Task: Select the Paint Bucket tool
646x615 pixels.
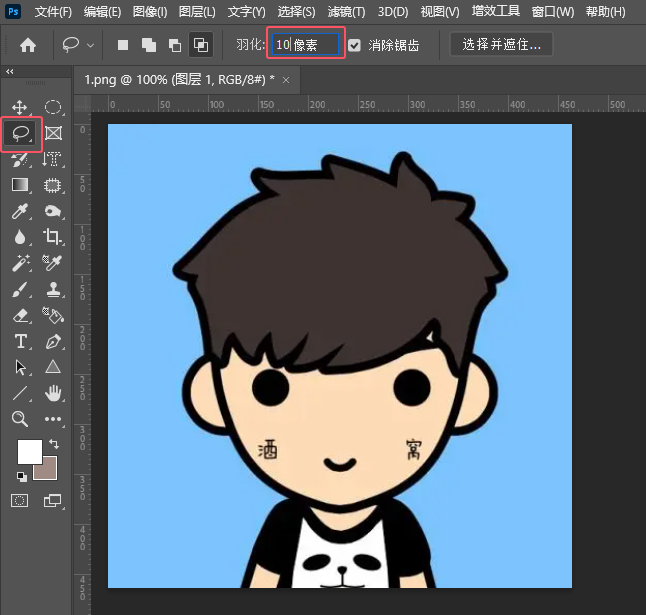Action: [x=53, y=316]
